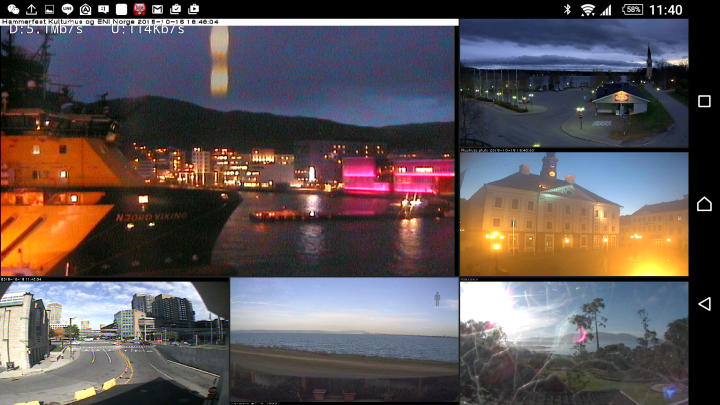Tap the LINE chat notification icon
The image size is (720, 405).
click(x=67, y=9)
